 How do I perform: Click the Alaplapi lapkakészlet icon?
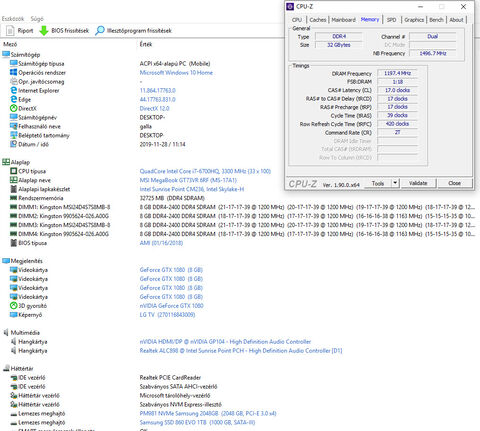click(x=14, y=189)
